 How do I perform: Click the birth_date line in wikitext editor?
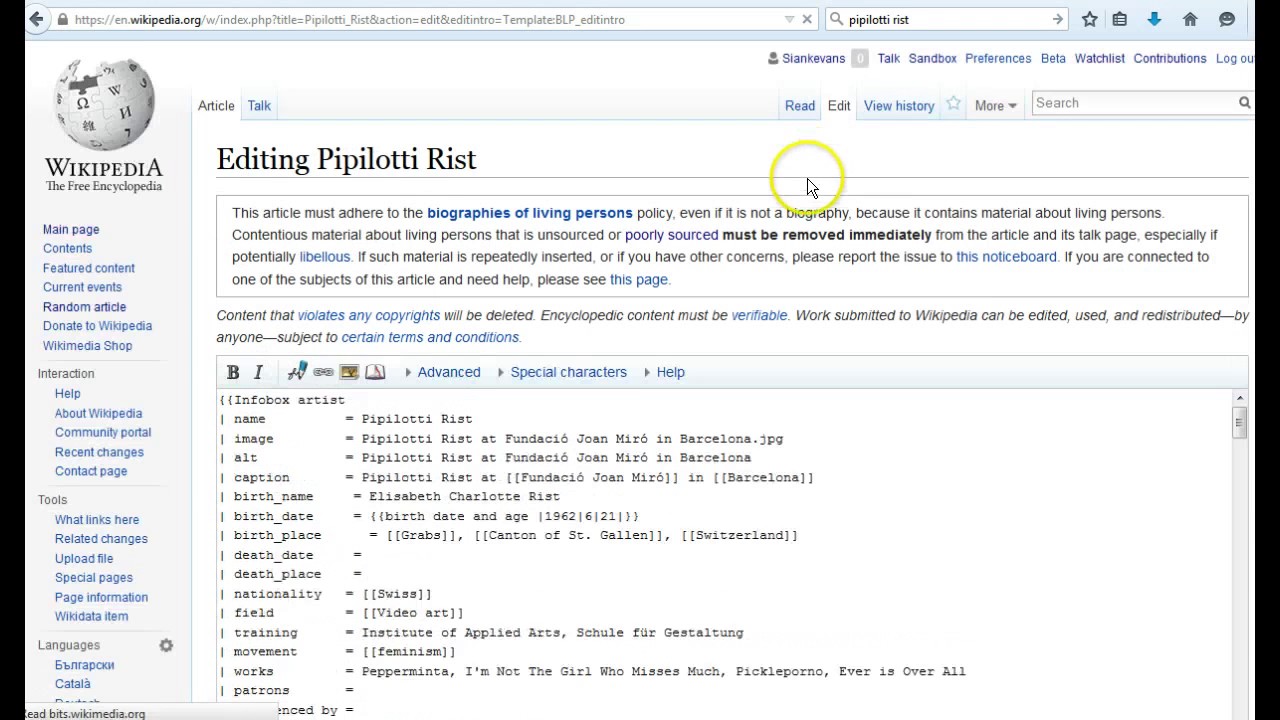pos(429,516)
